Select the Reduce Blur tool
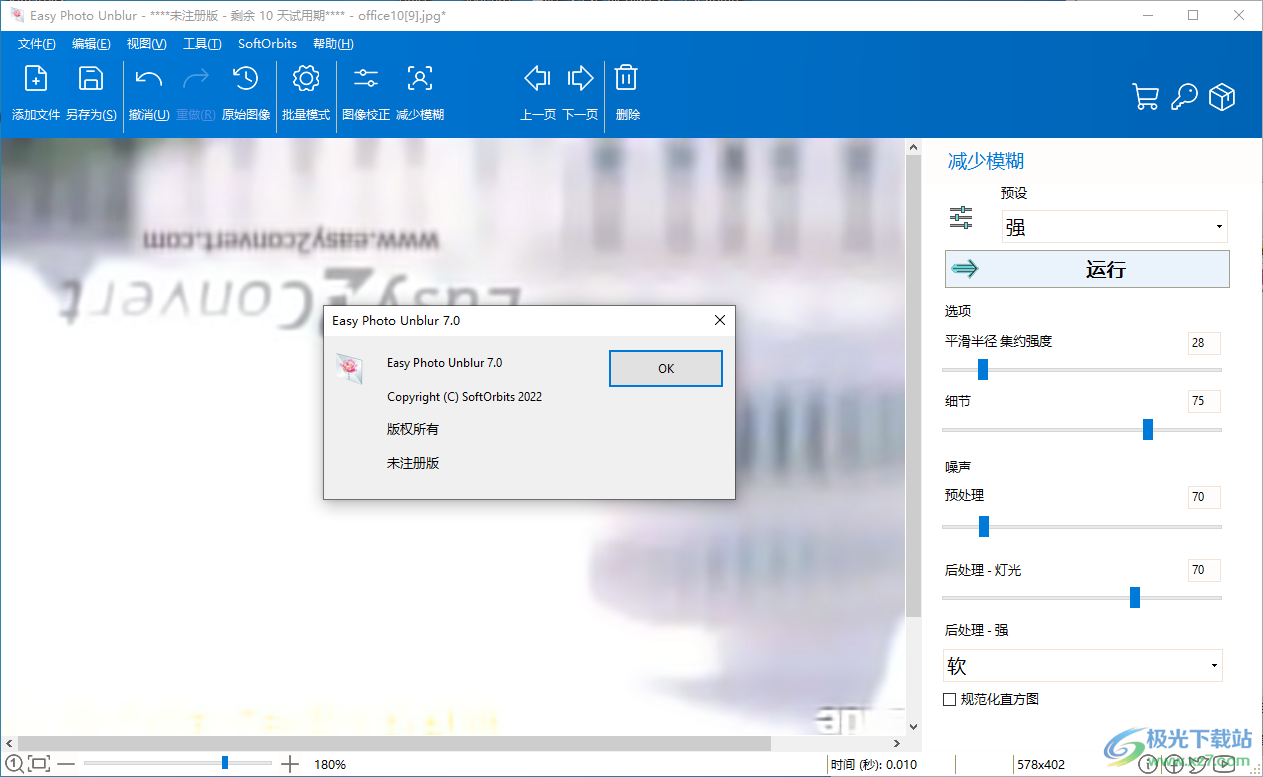Image resolution: width=1263 pixels, height=777 pixels. (420, 79)
